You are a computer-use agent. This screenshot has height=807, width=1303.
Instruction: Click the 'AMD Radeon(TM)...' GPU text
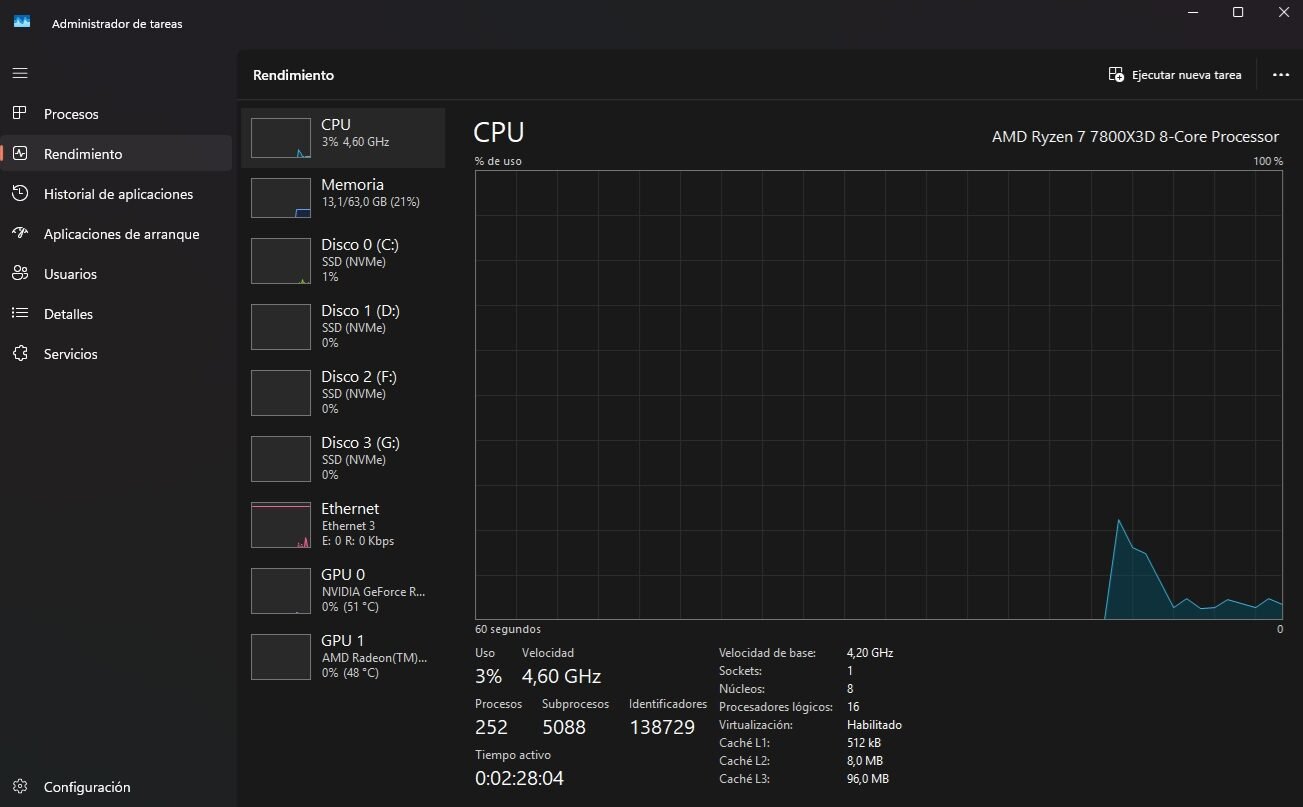pos(374,658)
